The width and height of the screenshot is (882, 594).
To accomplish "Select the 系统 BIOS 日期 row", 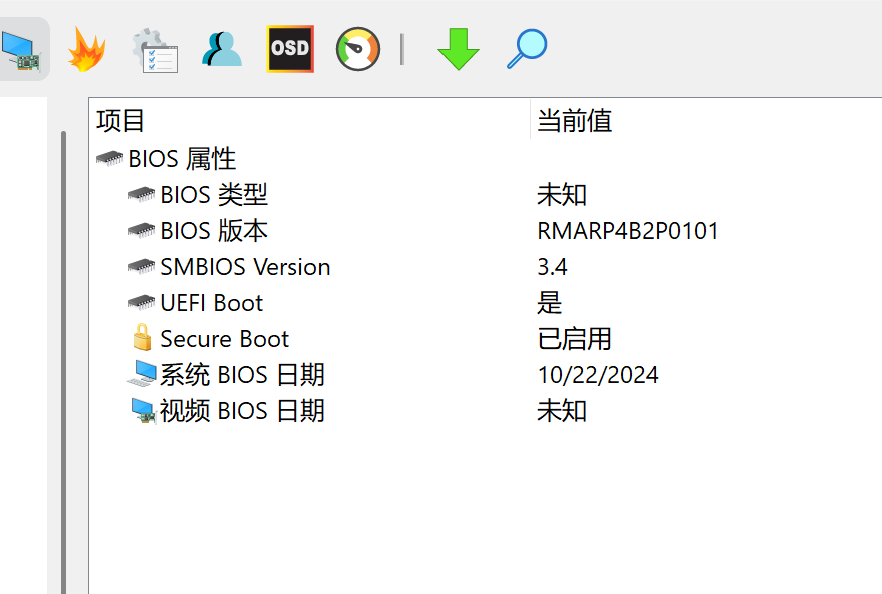I will [x=486, y=375].
